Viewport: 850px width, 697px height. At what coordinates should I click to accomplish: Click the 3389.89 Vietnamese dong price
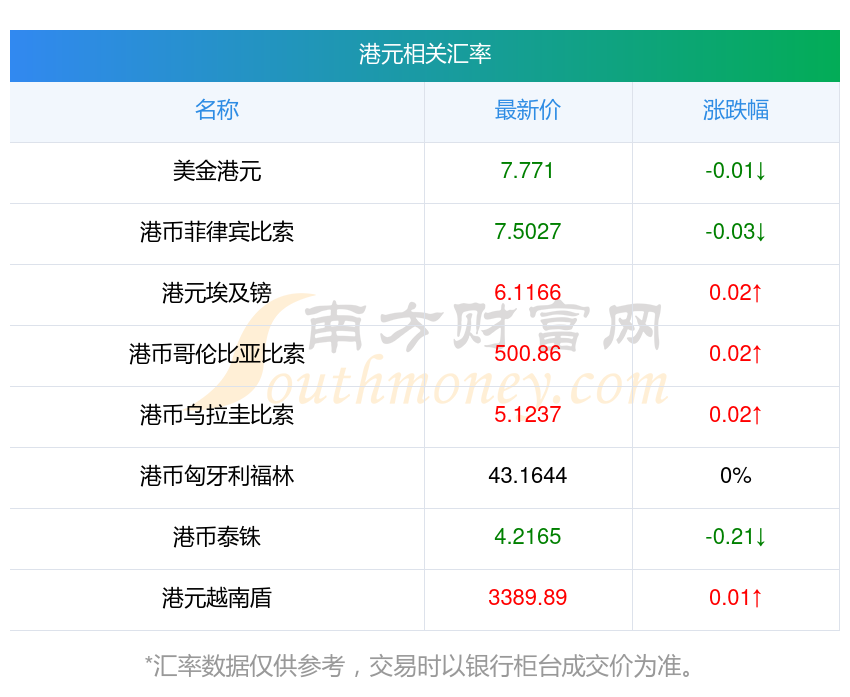click(528, 598)
